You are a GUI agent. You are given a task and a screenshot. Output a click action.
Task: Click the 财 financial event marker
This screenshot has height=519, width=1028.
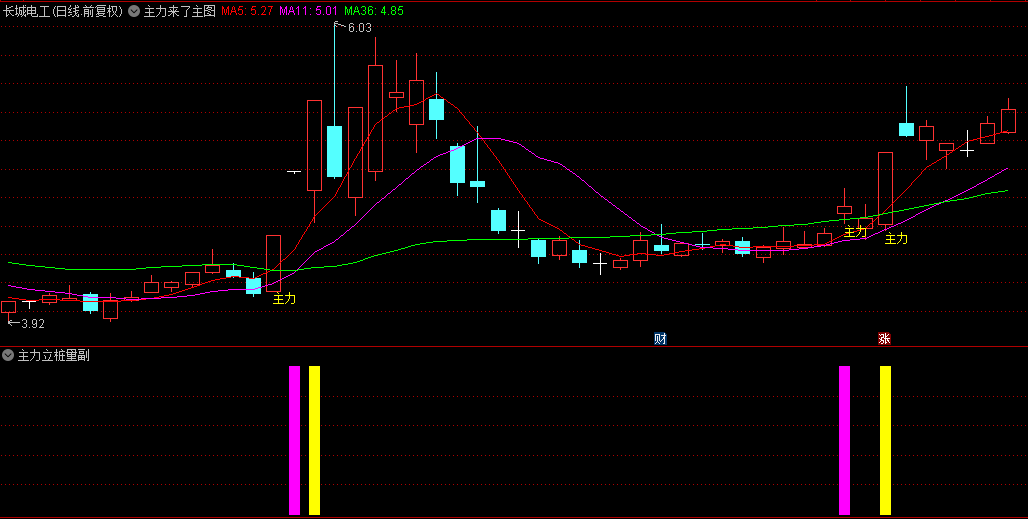tap(660, 339)
